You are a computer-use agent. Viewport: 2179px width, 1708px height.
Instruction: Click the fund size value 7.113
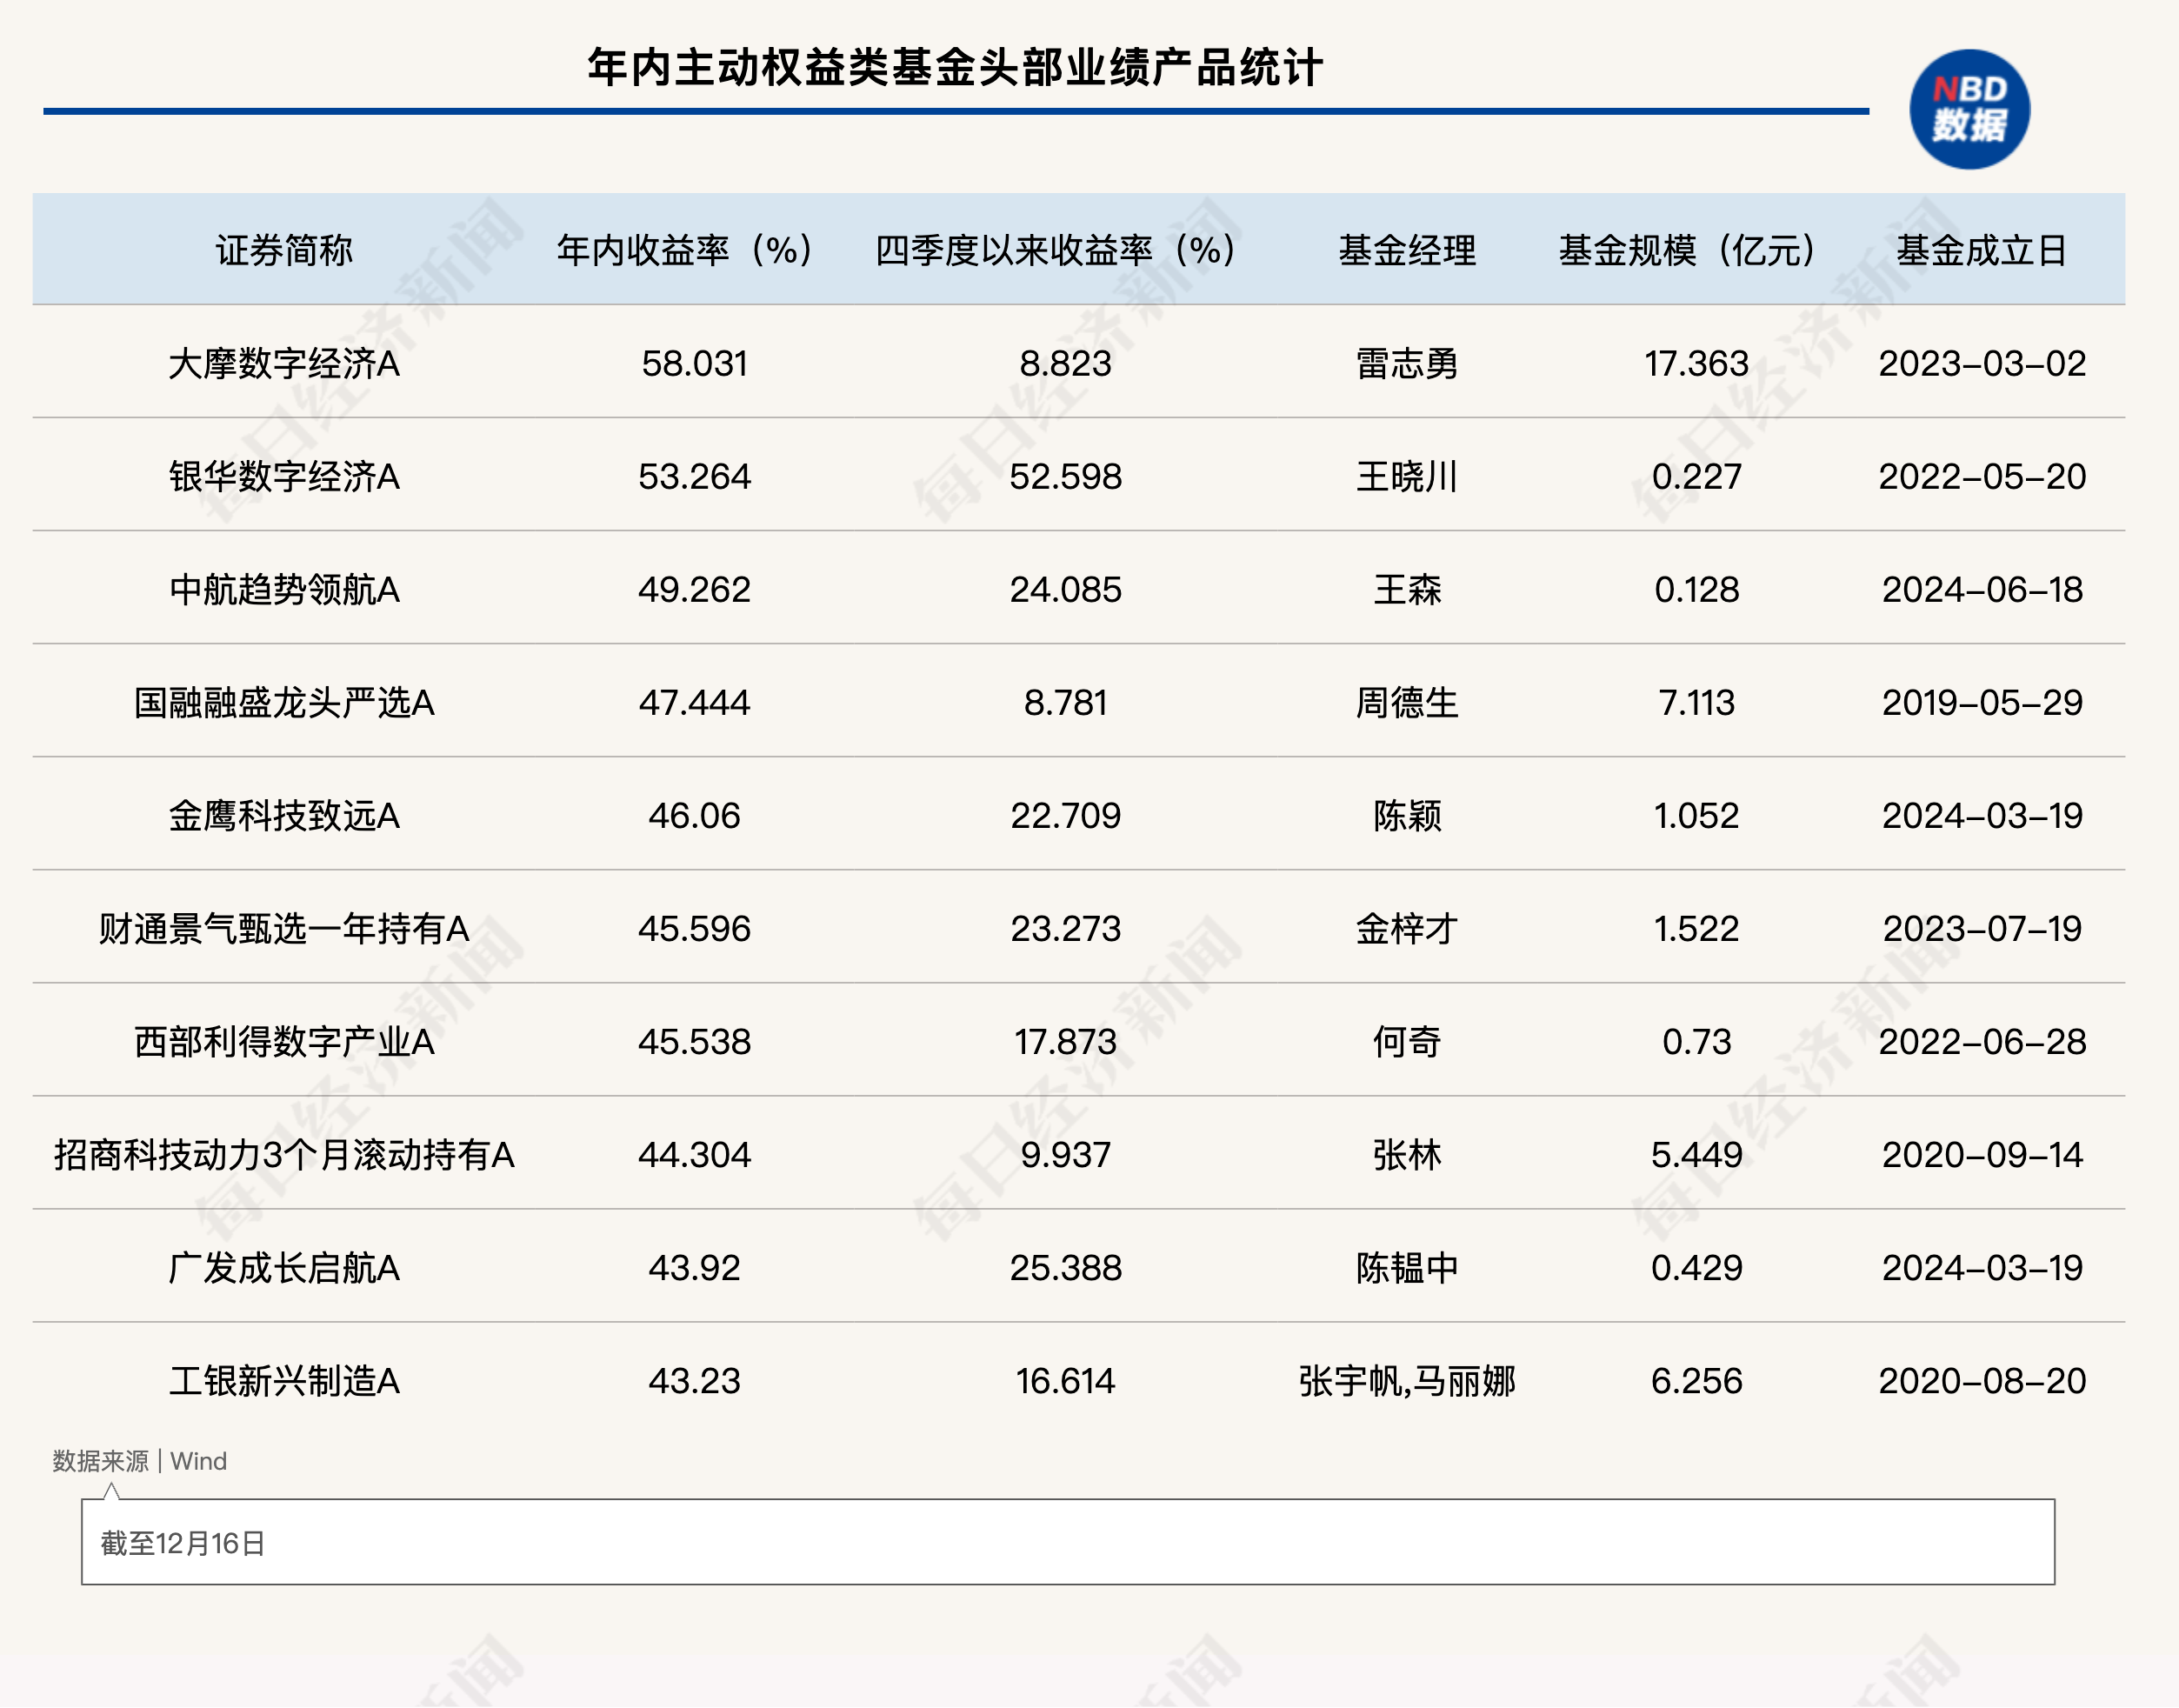1696,702
